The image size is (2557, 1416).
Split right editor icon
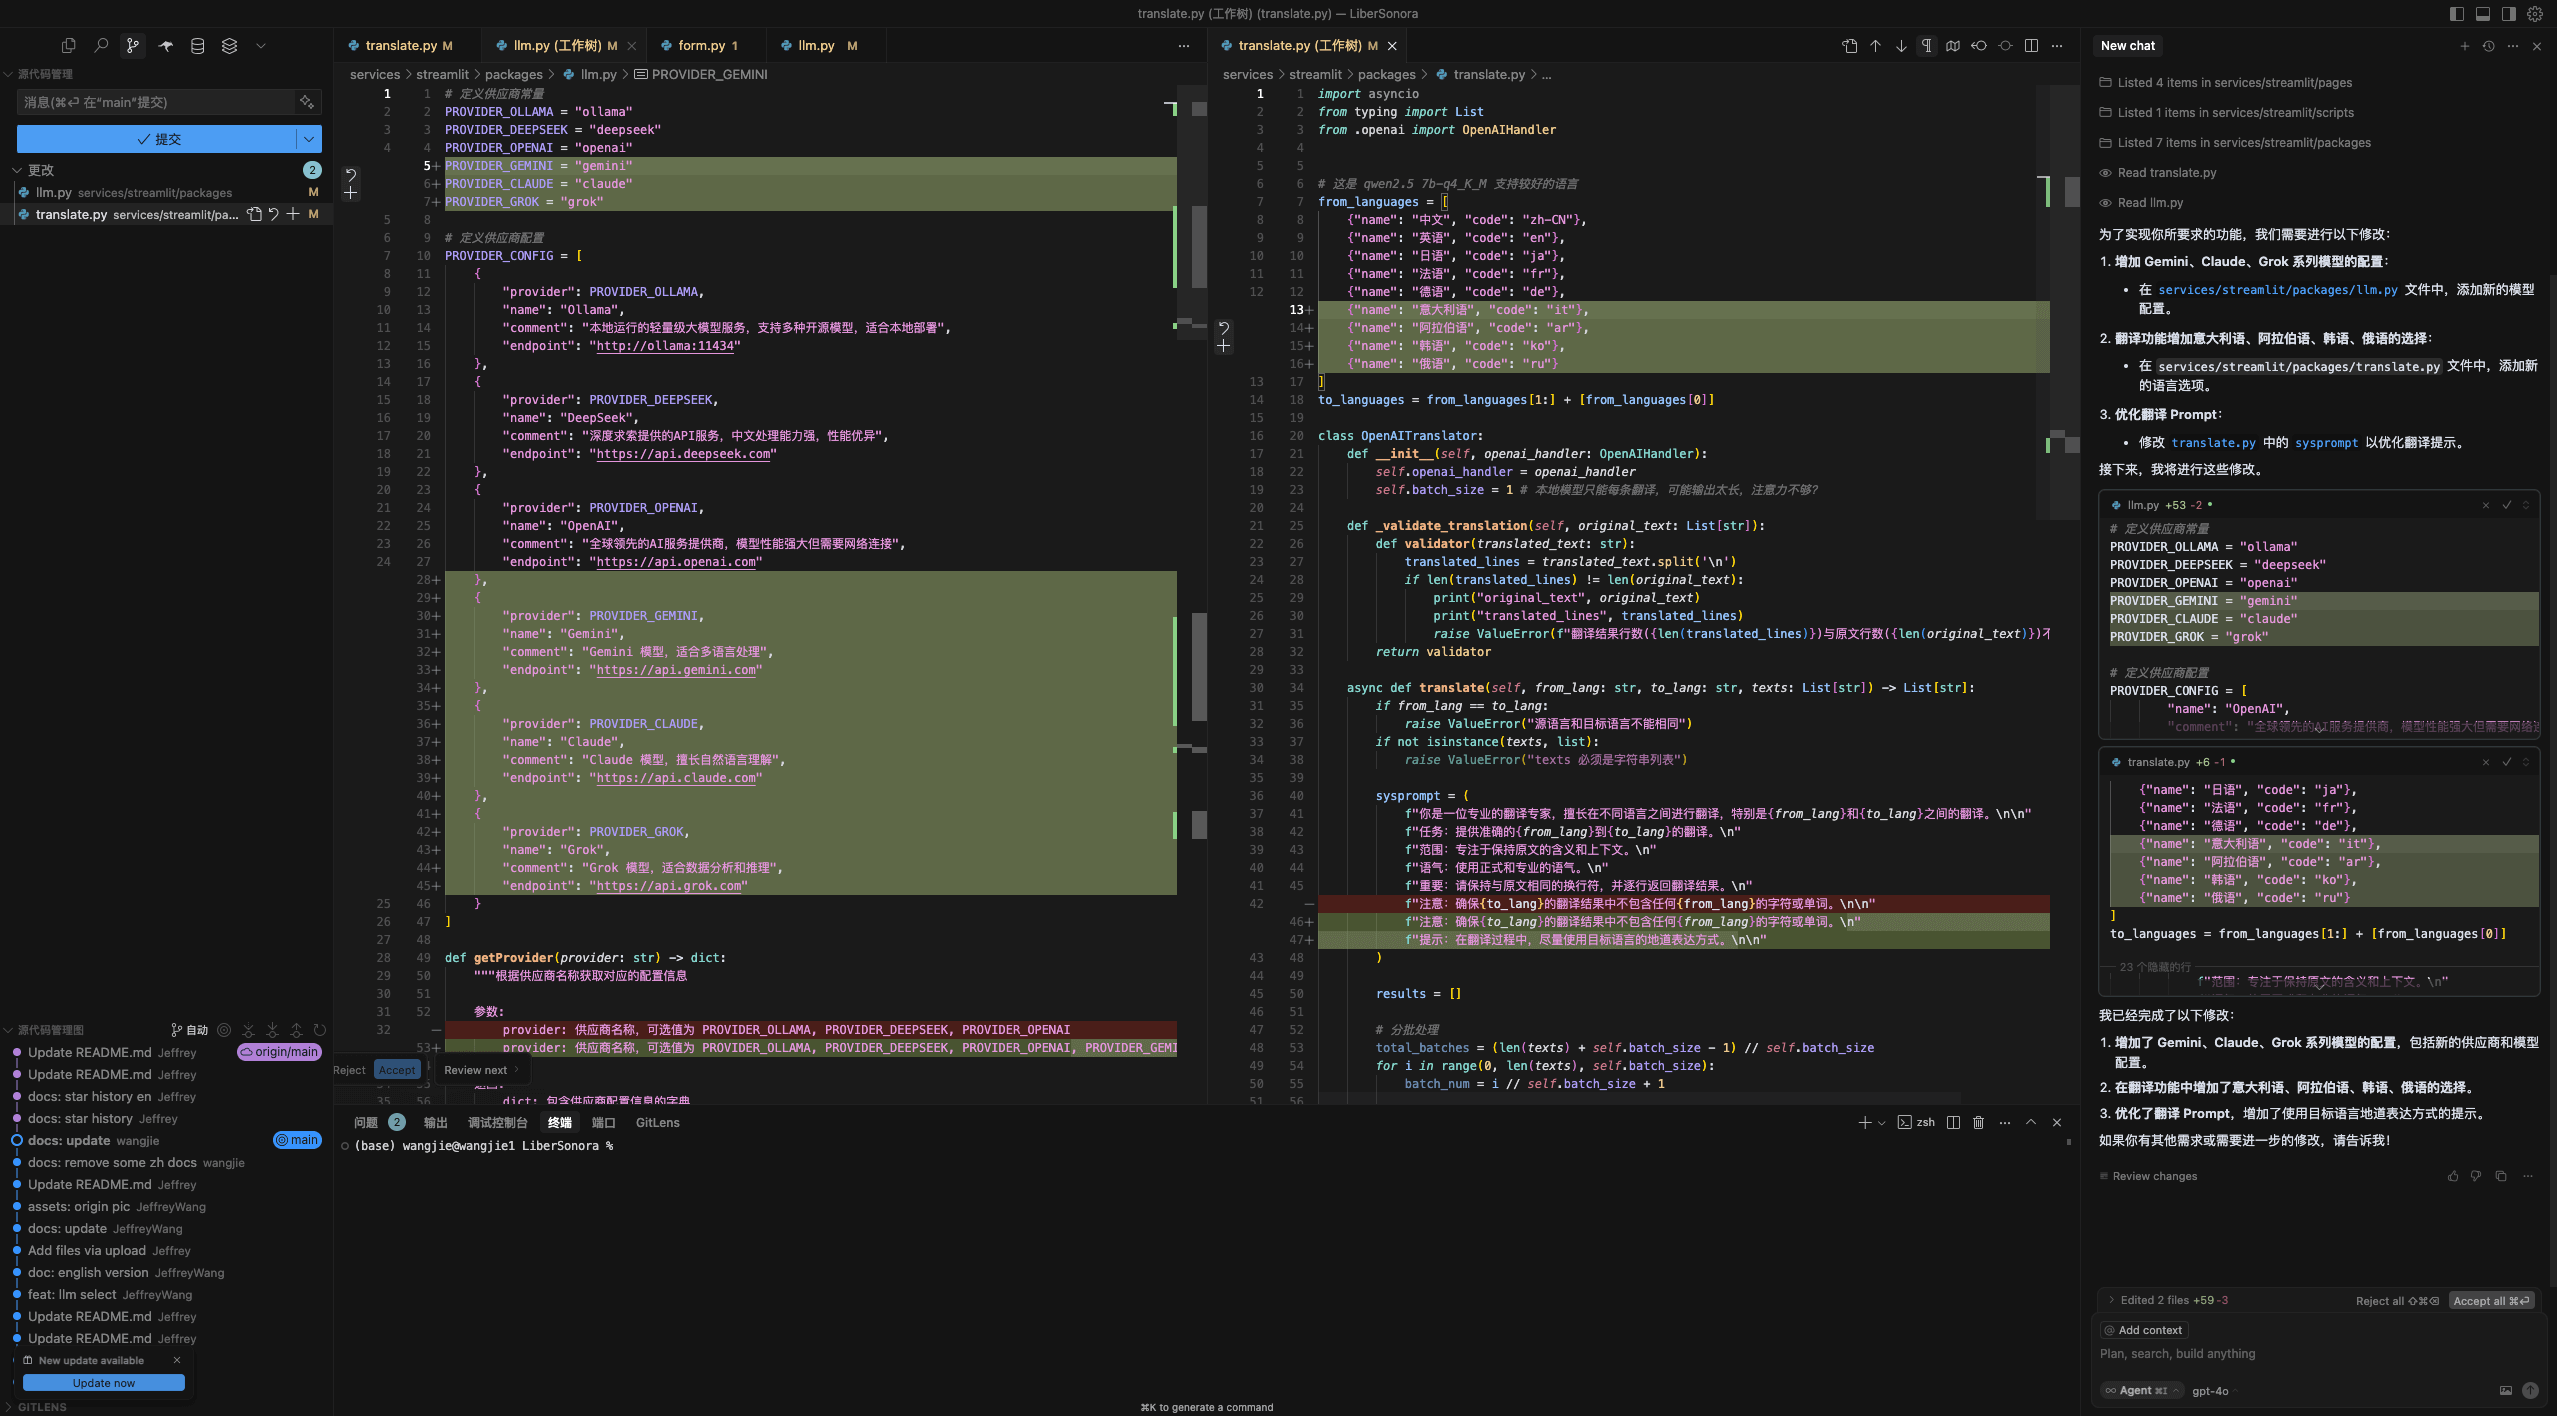[2031, 46]
